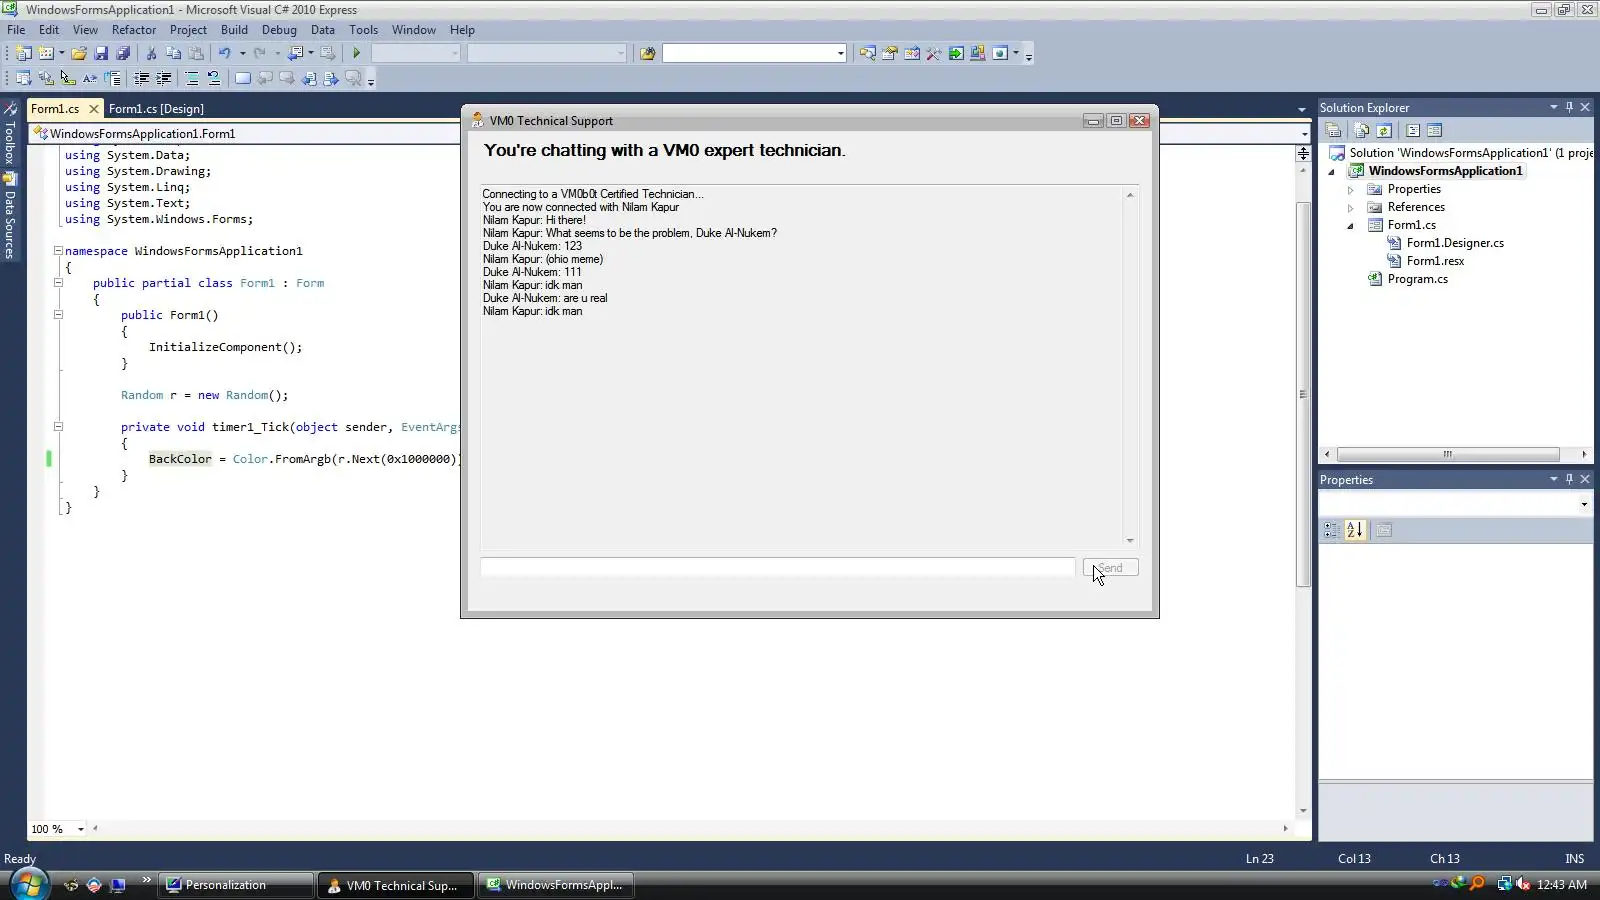Click the Open File folder icon
Screen dimensions: 1600x900
click(78, 53)
